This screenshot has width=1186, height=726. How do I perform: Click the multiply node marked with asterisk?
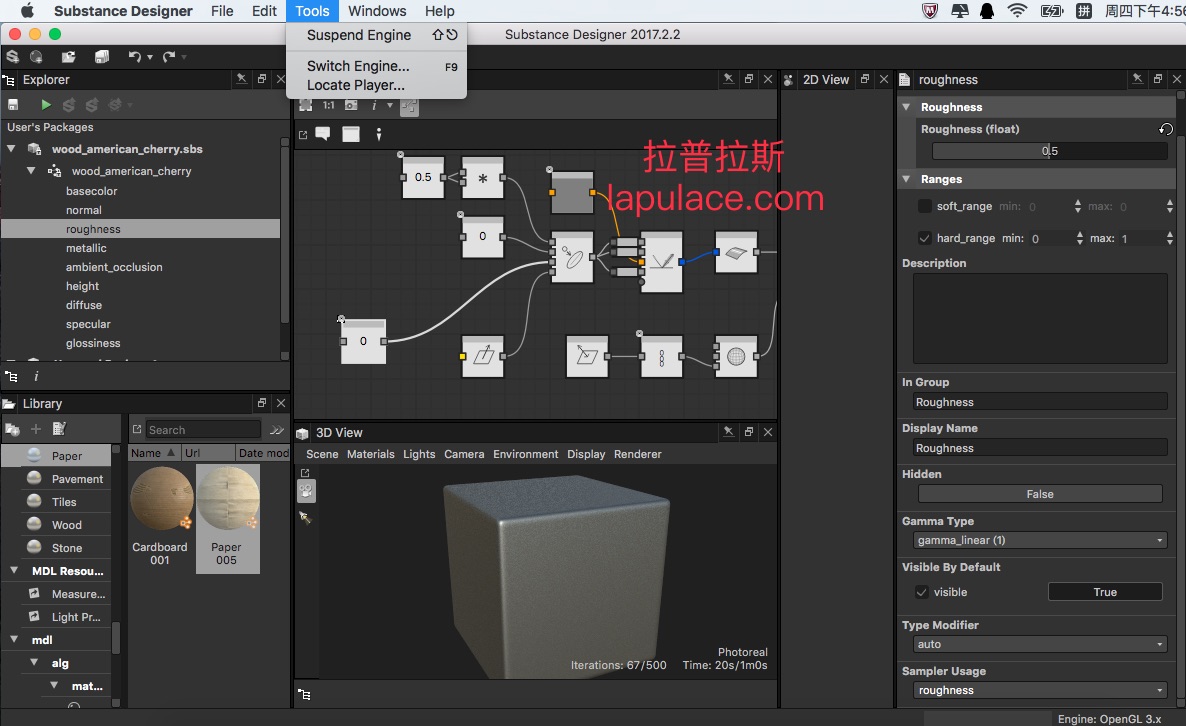pyautogui.click(x=483, y=178)
